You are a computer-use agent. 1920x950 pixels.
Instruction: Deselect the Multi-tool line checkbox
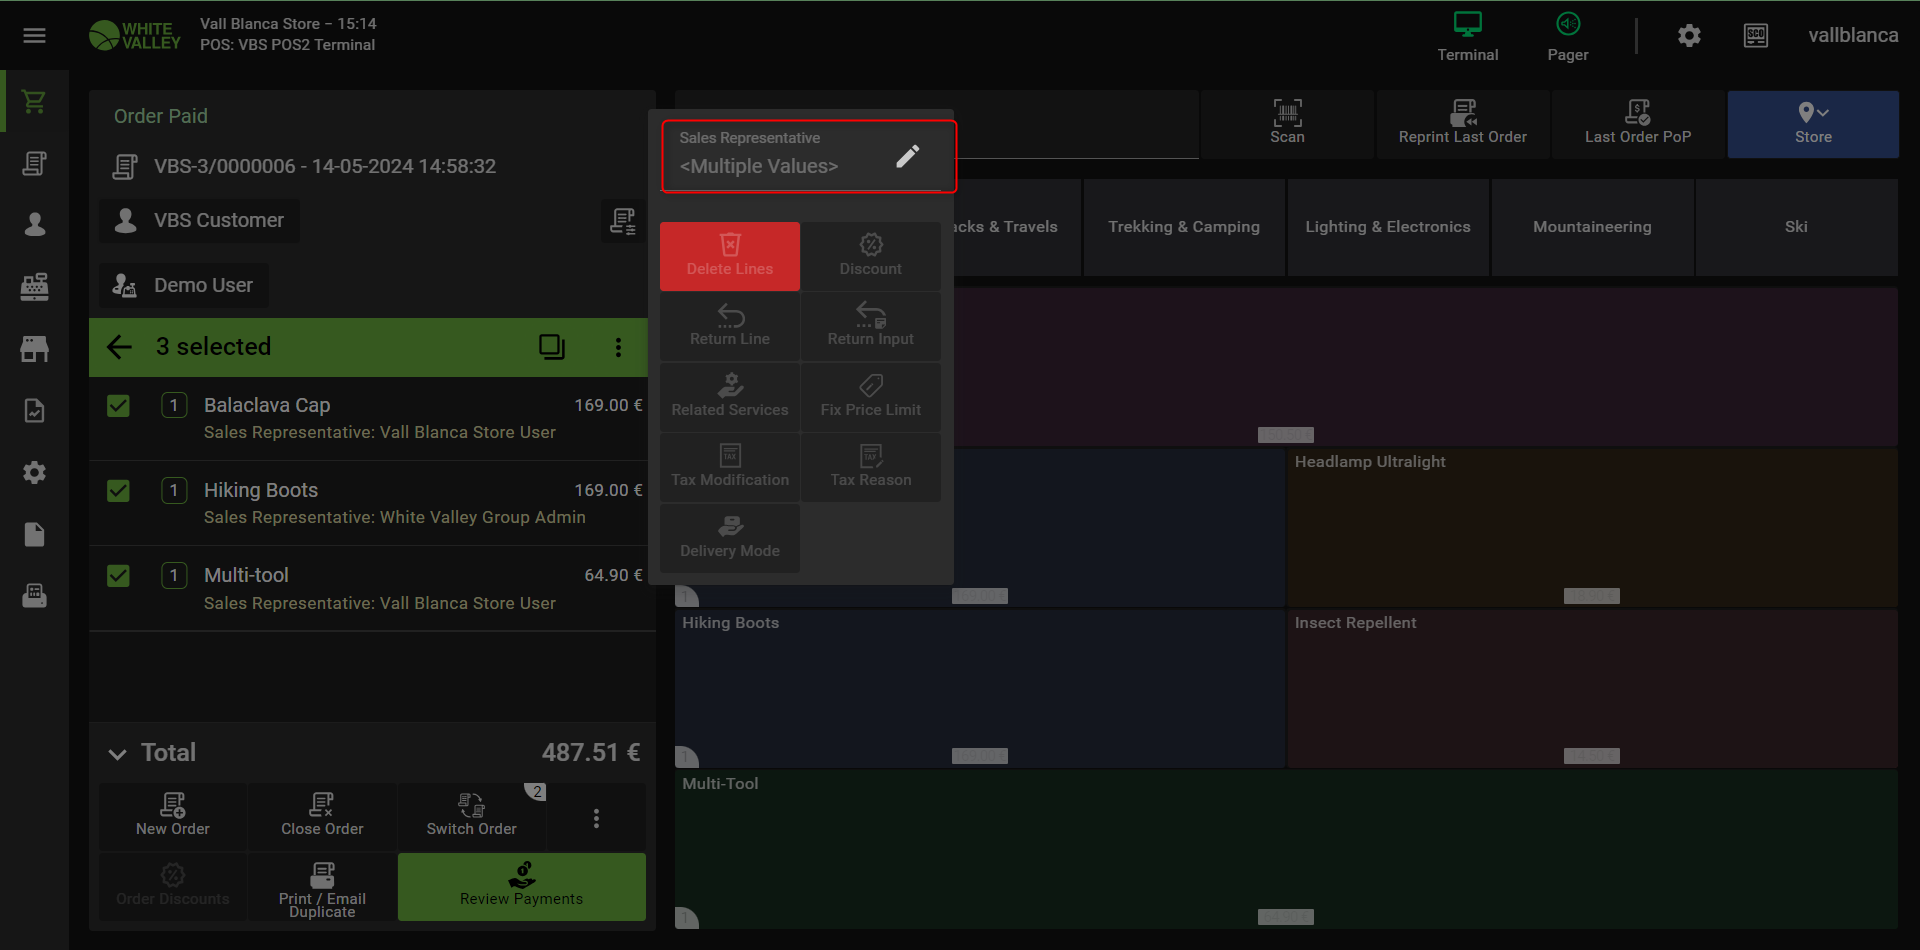[x=118, y=575]
